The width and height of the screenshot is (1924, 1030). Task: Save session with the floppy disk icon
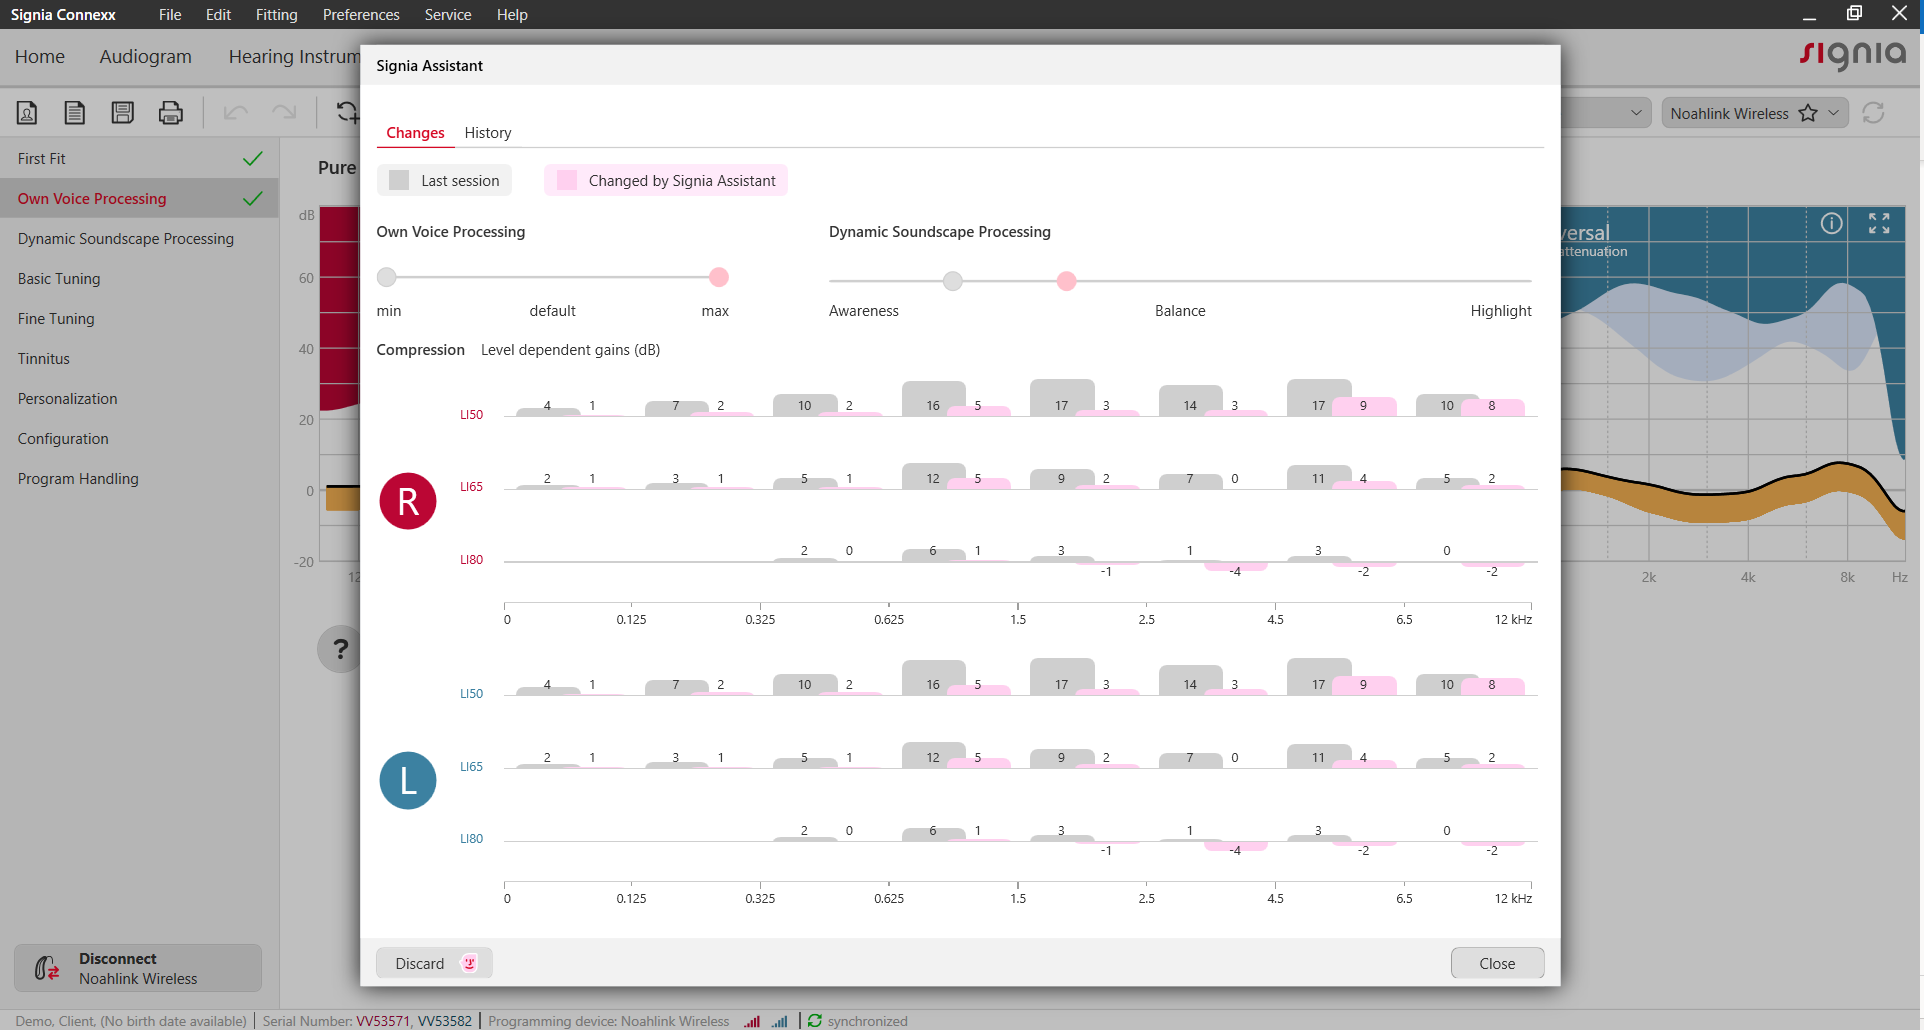[123, 112]
